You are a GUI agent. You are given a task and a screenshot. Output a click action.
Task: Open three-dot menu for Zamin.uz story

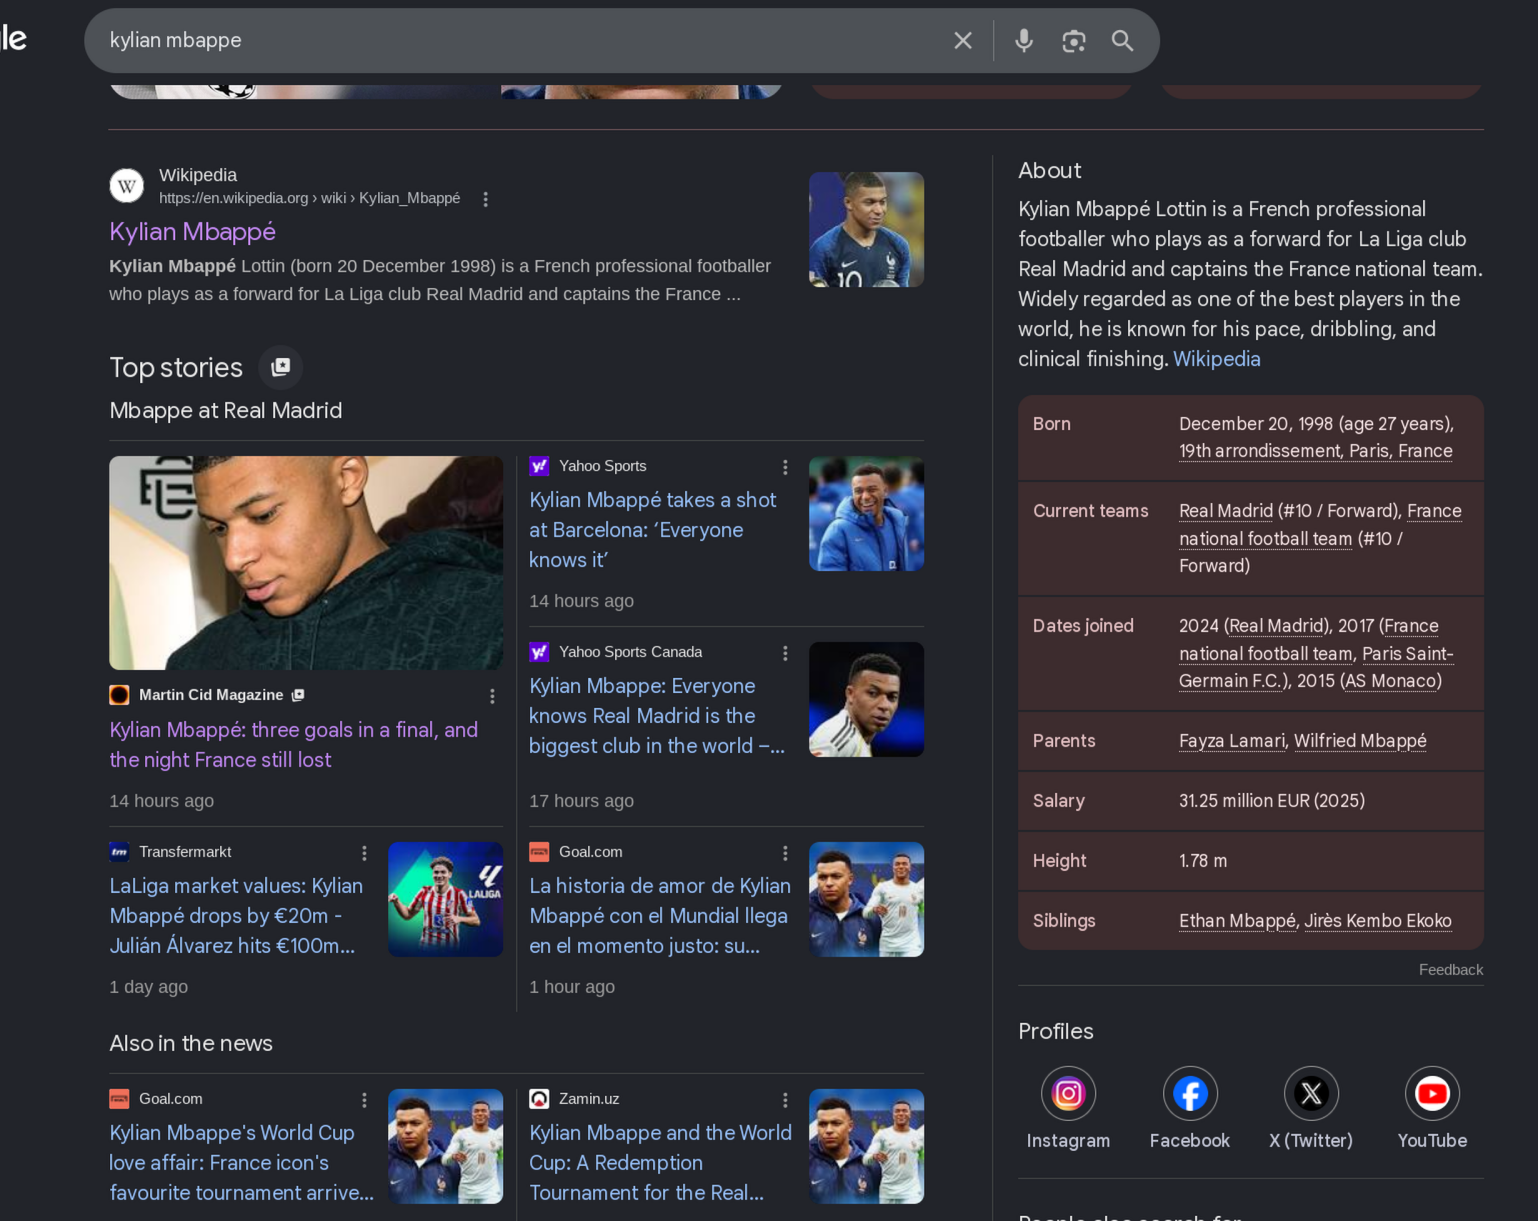pos(785,1100)
